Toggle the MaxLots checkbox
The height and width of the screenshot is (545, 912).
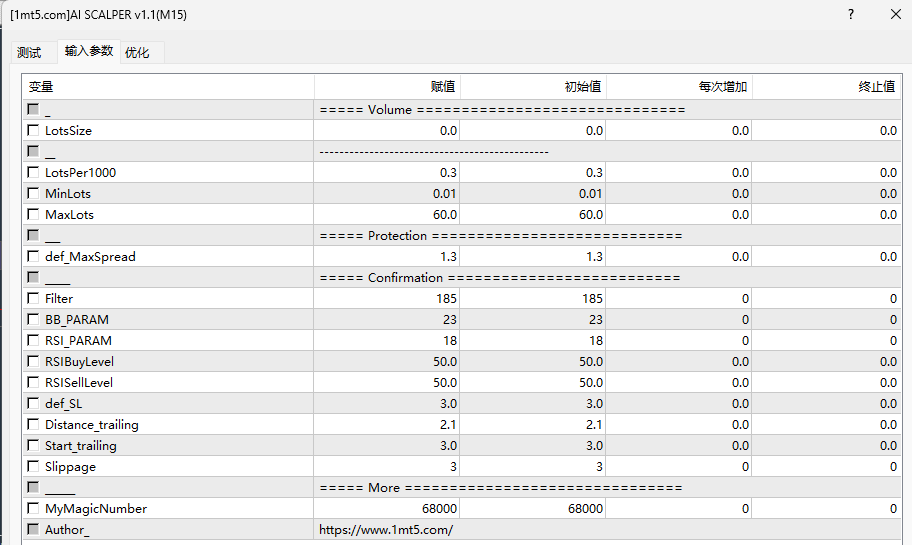(33, 214)
